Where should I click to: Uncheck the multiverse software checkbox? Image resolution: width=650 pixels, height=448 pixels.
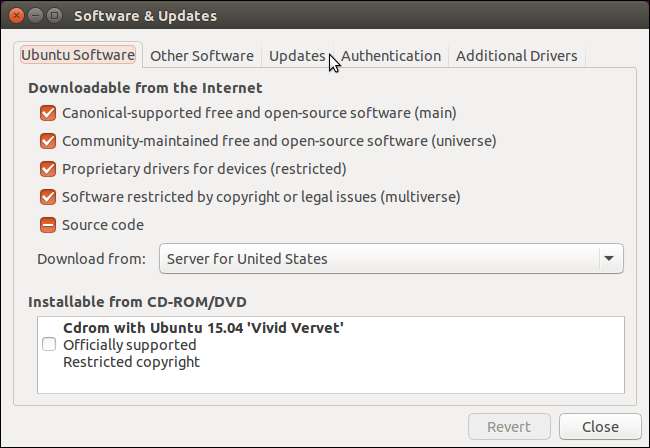48,197
